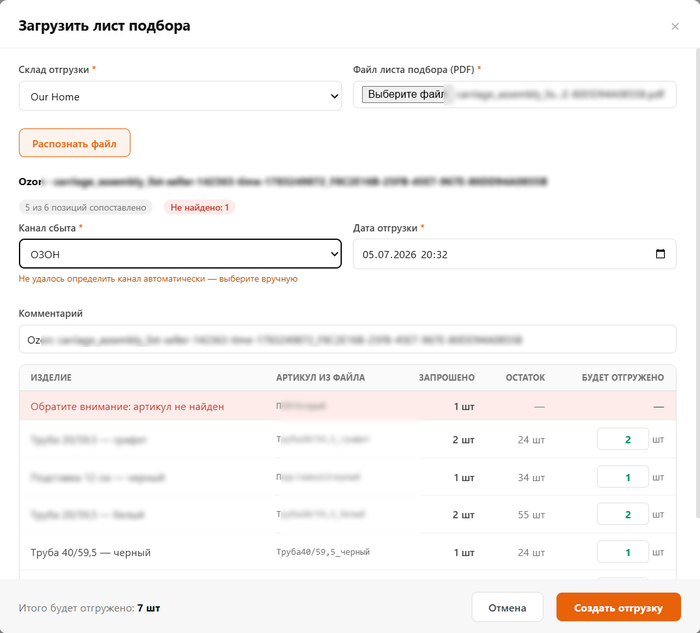This screenshot has width=700, height=633.
Task: Open the calendar picker in shipment date field
Action: 660,254
